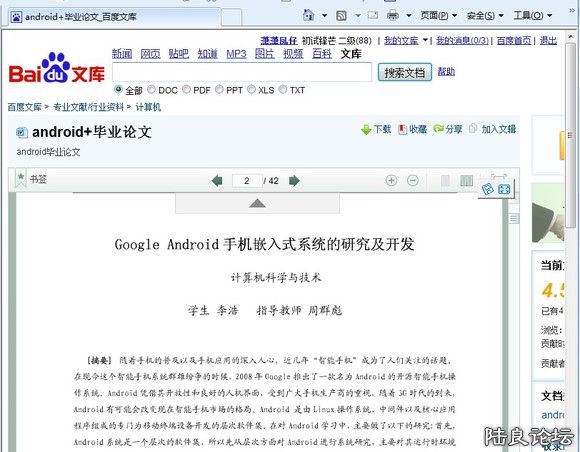Select the DOC radio button
This screenshot has width=580, height=452.
coord(151,89)
